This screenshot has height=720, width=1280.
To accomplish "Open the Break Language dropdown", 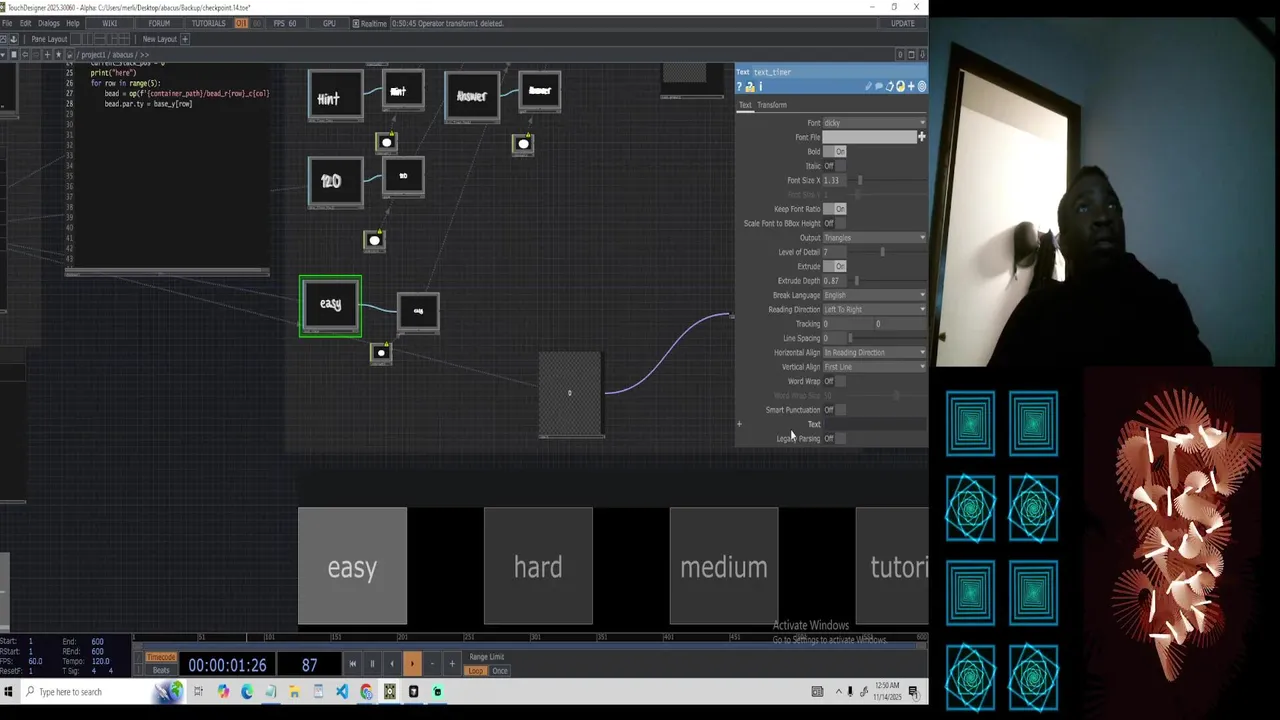I will pyautogui.click(x=874, y=295).
